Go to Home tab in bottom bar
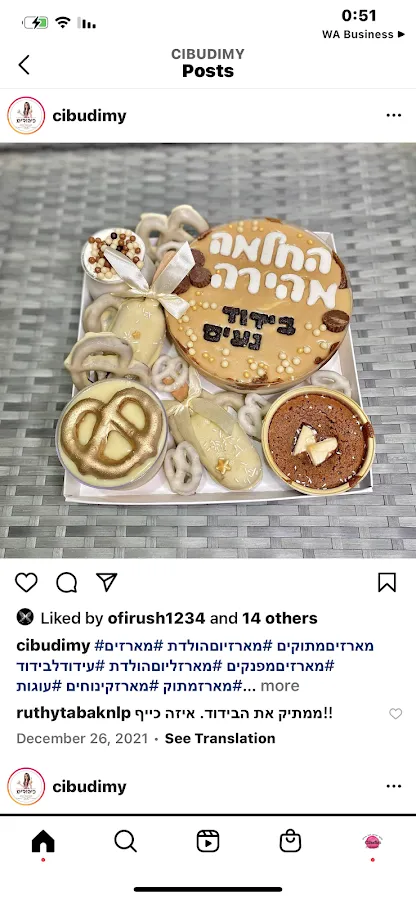Viewport: 416px width, 900px height. coord(43,841)
